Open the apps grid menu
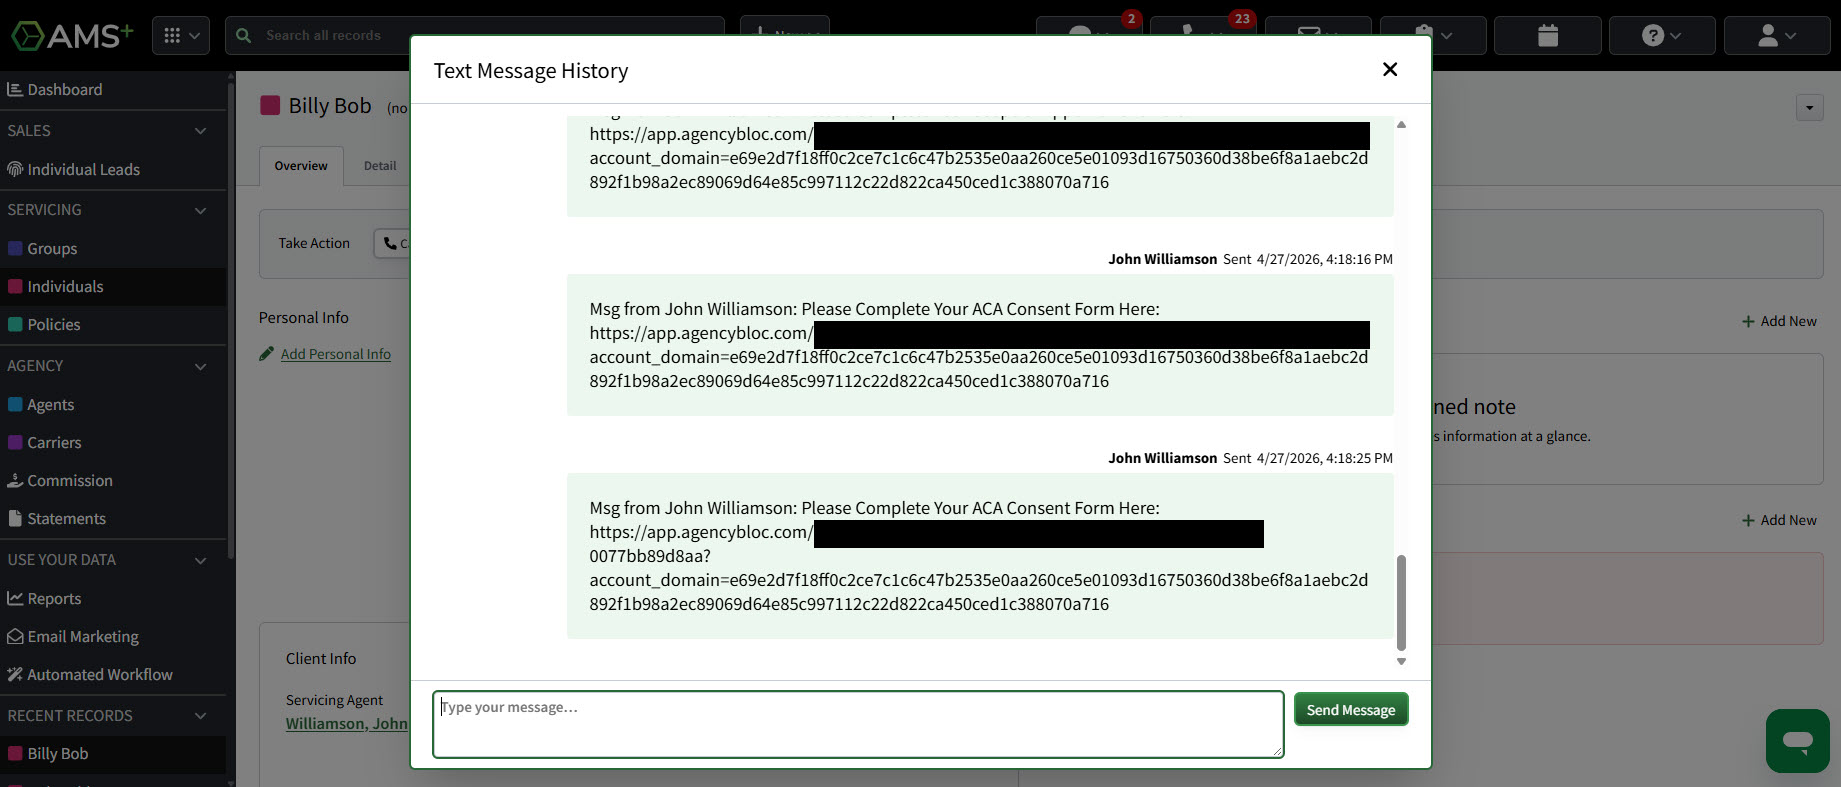 (181, 36)
